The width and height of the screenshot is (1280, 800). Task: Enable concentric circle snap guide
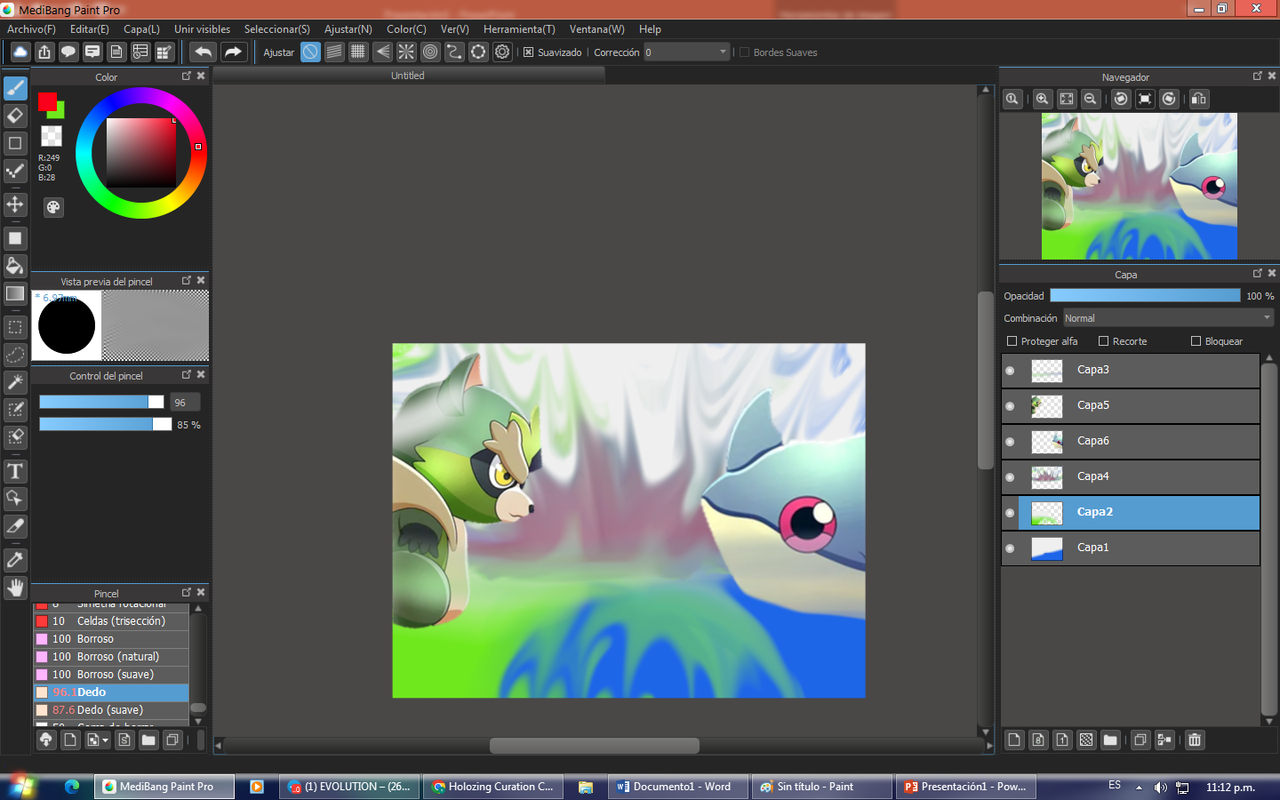coord(431,52)
